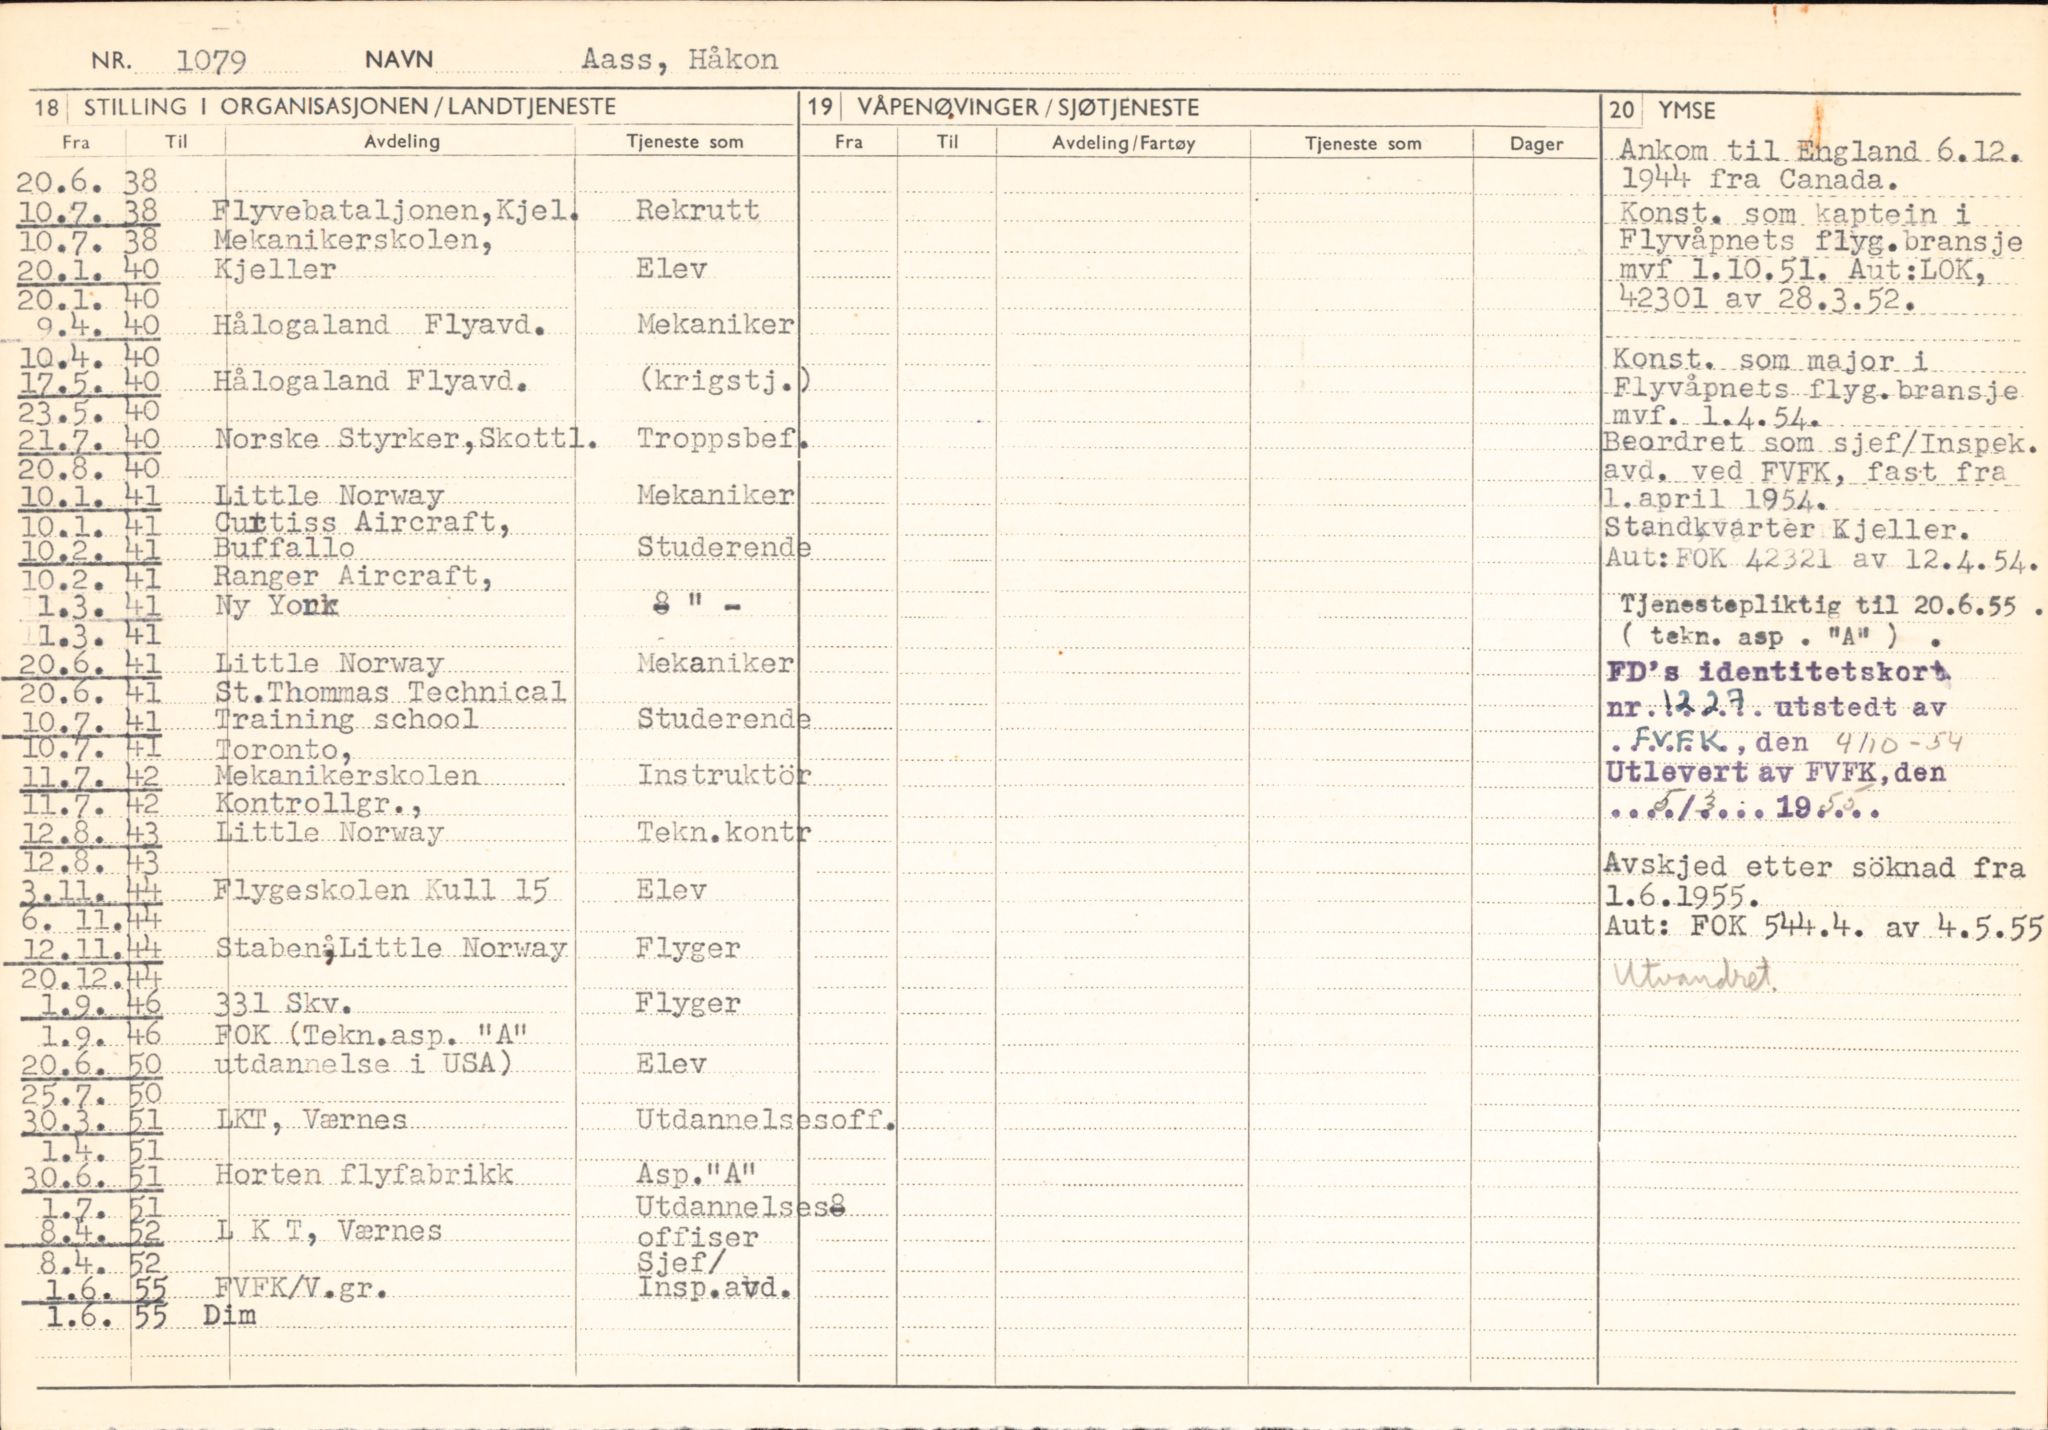Select Curtiss Aircraft, entry

click(362, 522)
